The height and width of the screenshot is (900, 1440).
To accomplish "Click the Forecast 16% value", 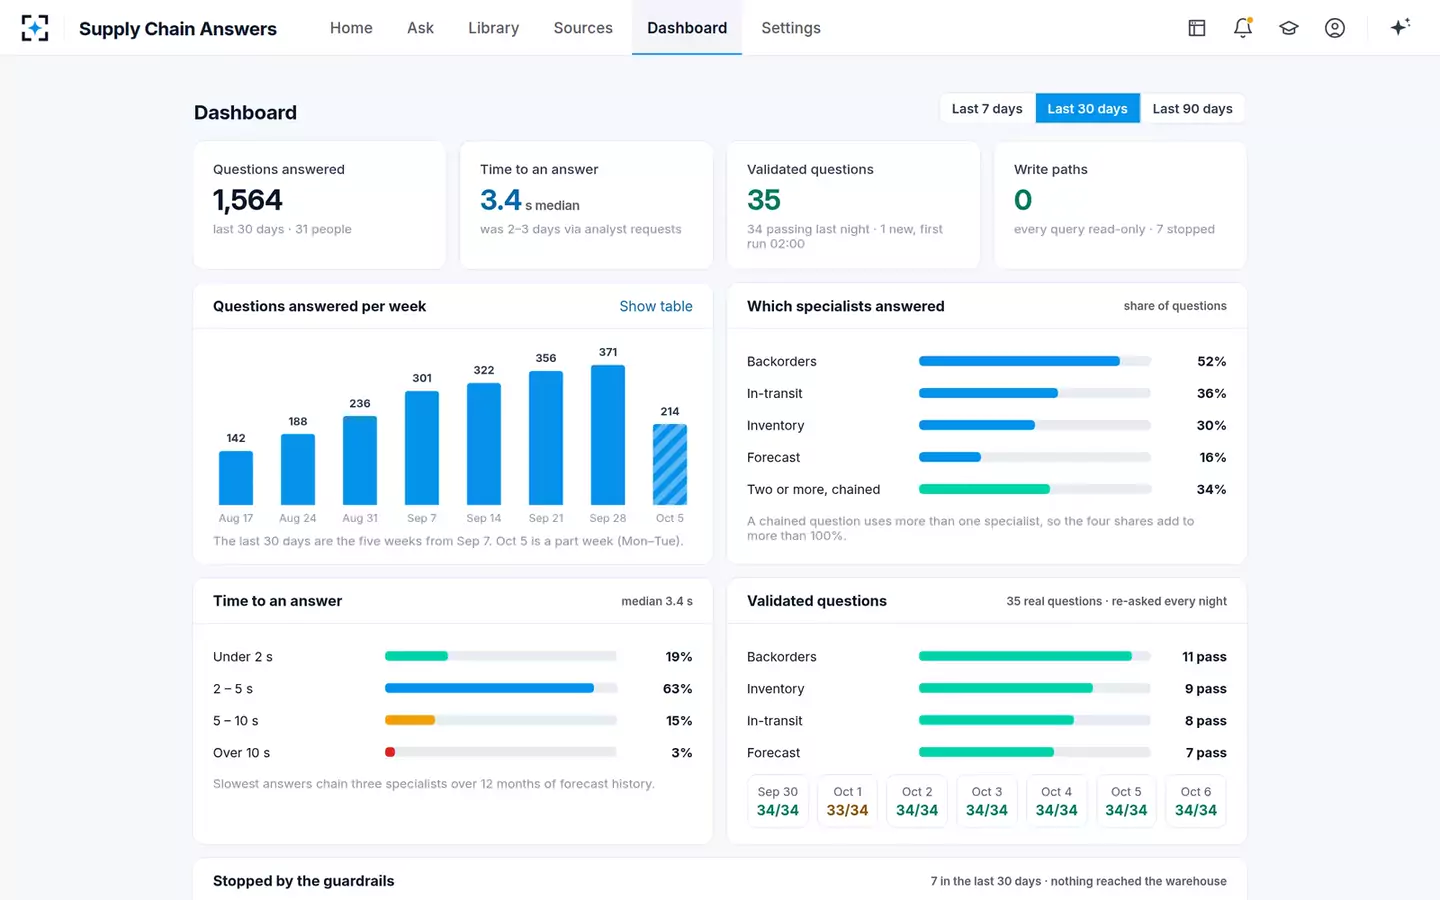I will pyautogui.click(x=1212, y=457).
